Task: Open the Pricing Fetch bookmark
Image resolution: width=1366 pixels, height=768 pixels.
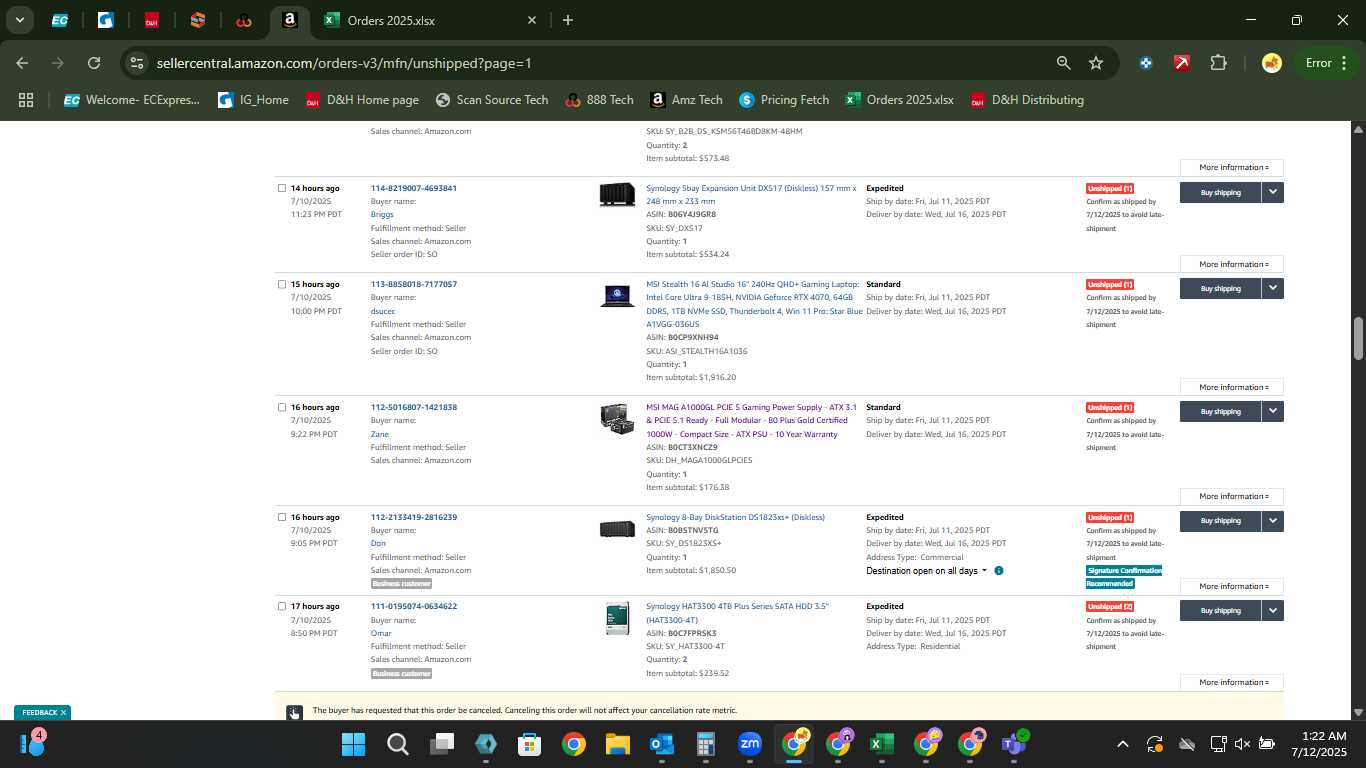Action: coord(784,100)
